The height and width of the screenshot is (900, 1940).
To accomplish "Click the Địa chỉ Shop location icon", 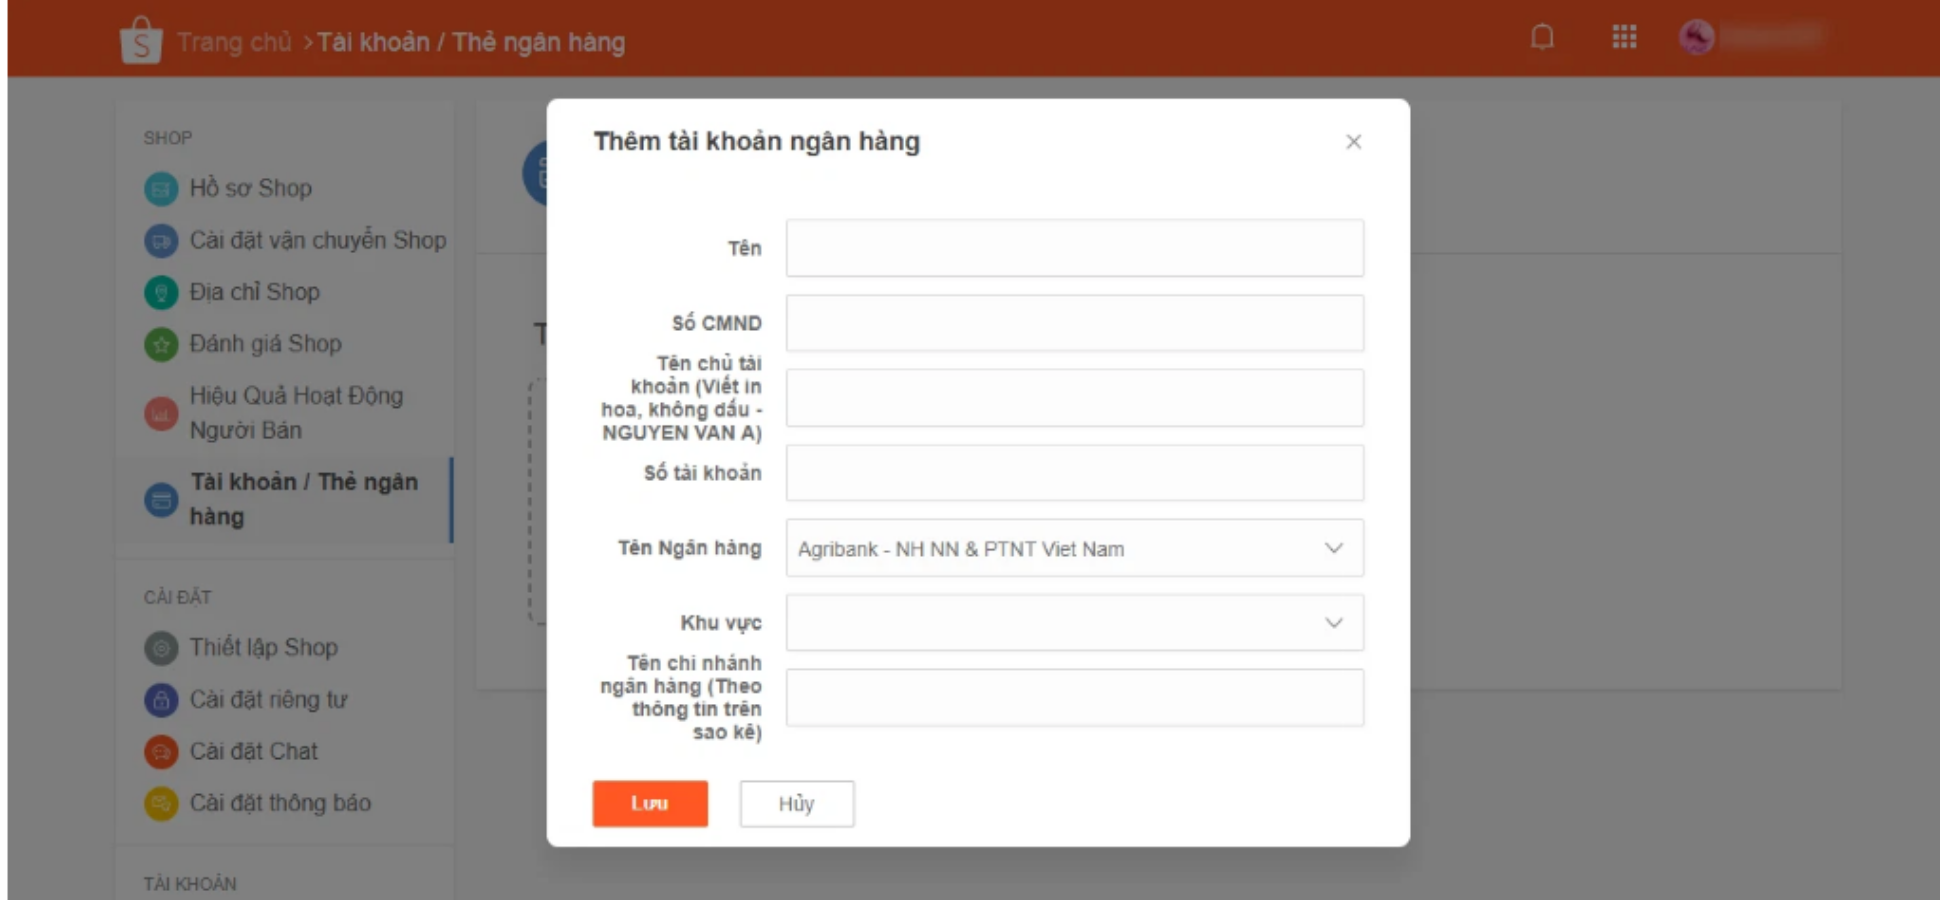I will point(161,293).
